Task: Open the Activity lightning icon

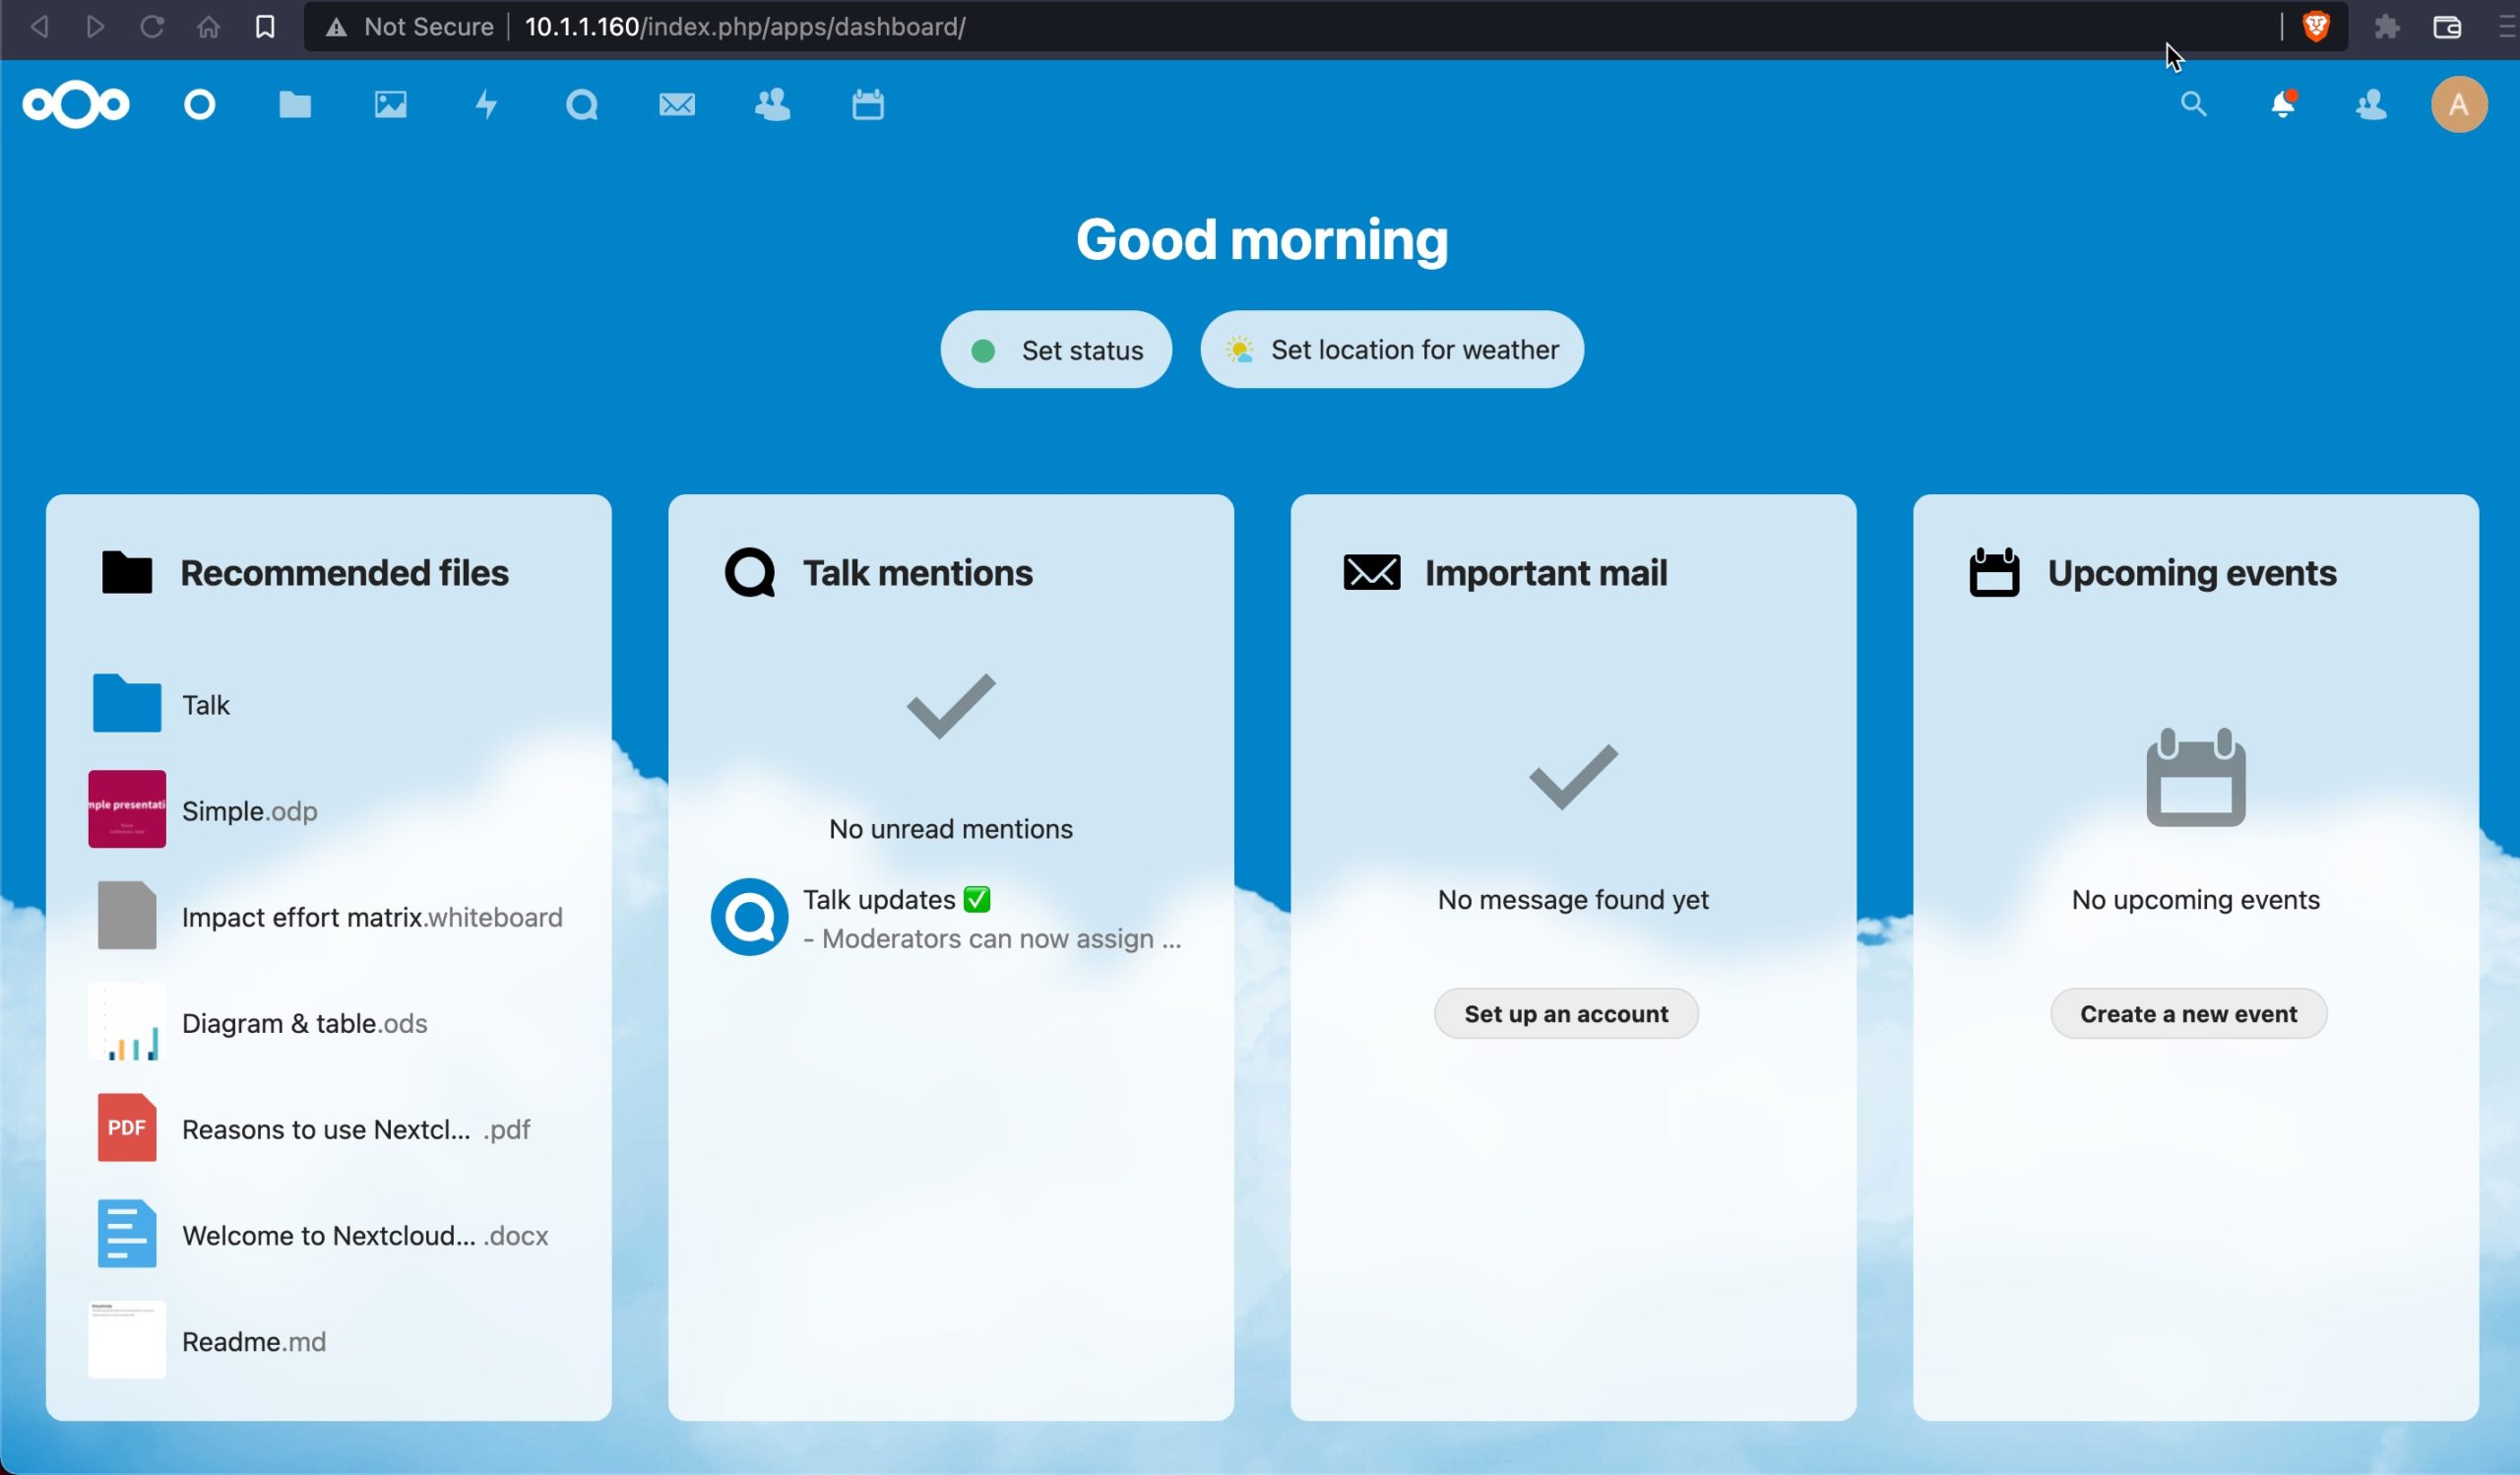Action: 487,105
